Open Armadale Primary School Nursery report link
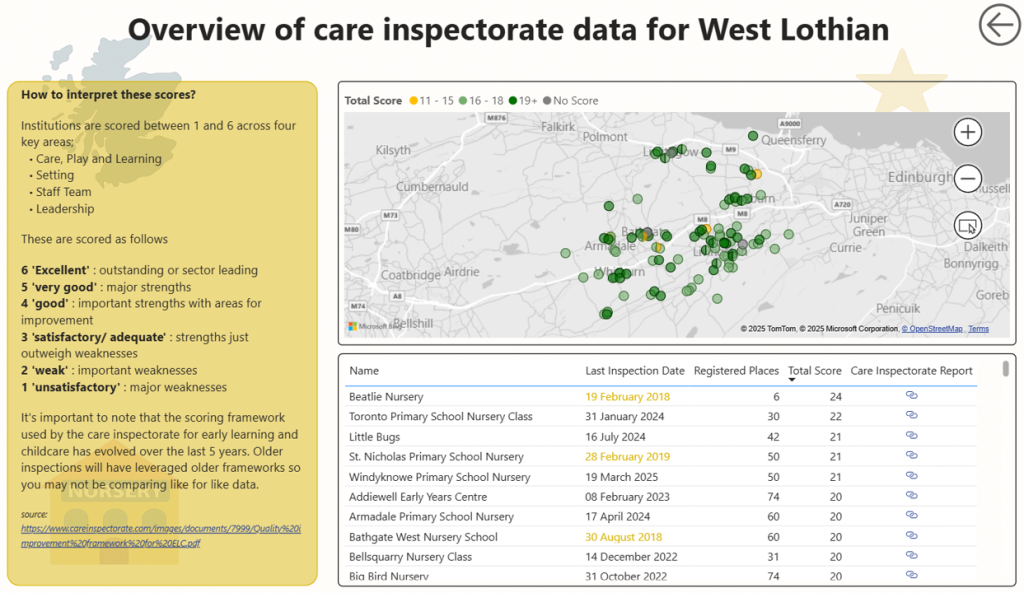 click(x=912, y=515)
